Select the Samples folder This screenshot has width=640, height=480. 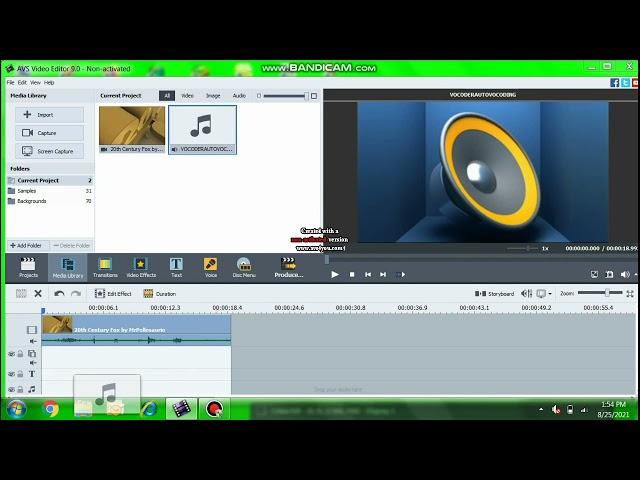click(27, 191)
